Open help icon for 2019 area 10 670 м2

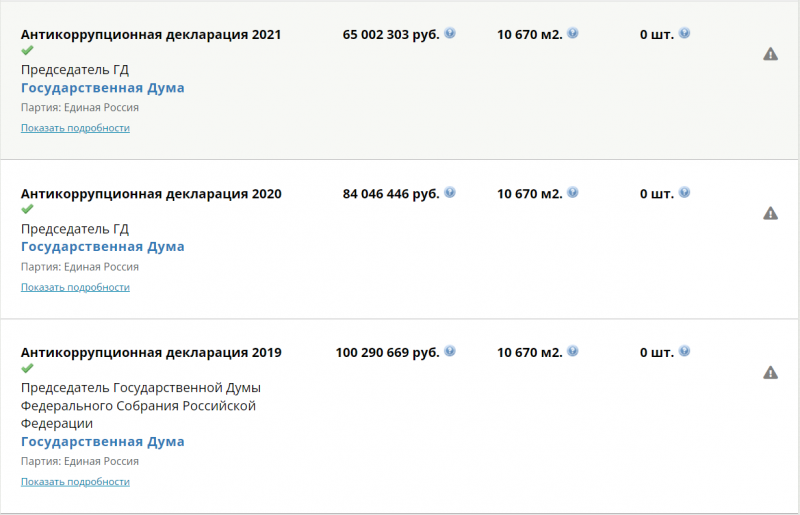(x=572, y=351)
